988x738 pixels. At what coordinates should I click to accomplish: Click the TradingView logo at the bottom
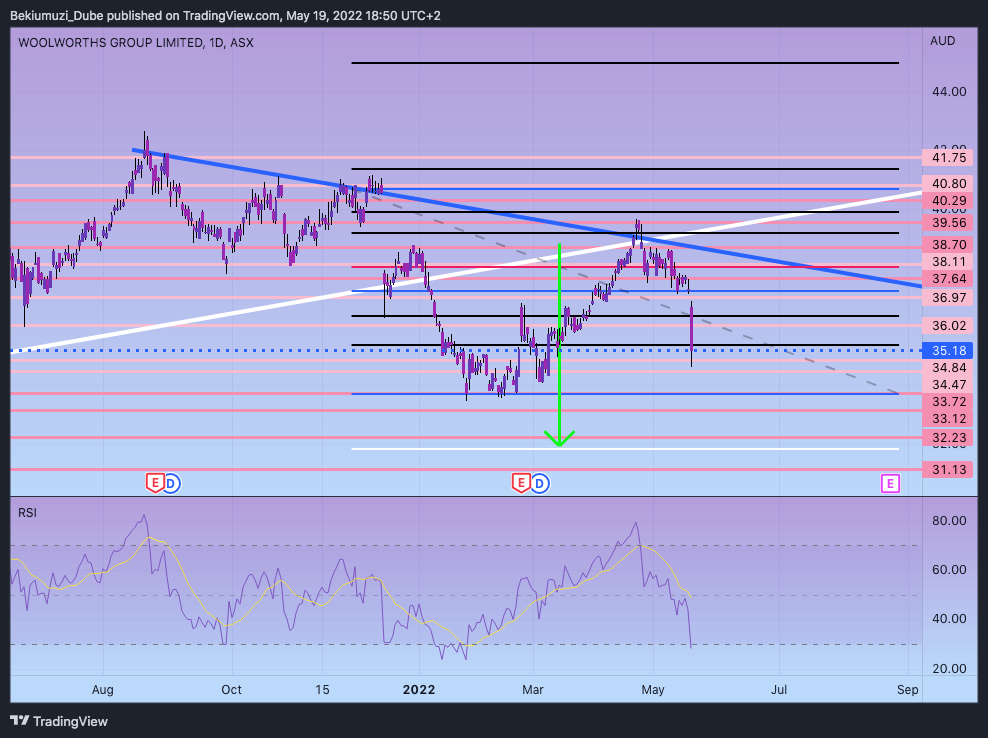pyautogui.click(x=59, y=721)
